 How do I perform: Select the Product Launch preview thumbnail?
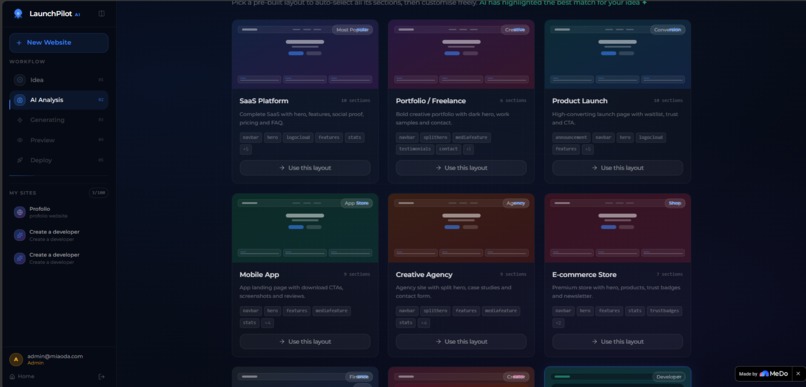click(618, 54)
